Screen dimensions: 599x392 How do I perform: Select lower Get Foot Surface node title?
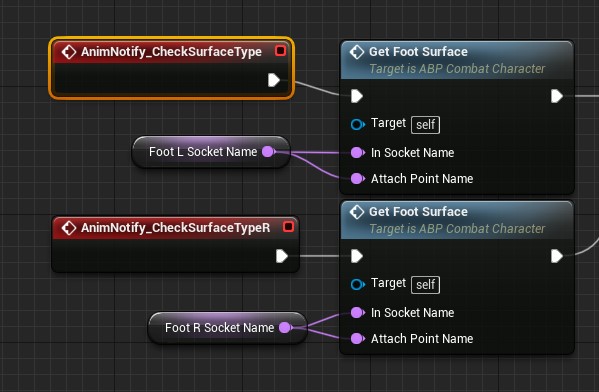click(x=418, y=212)
